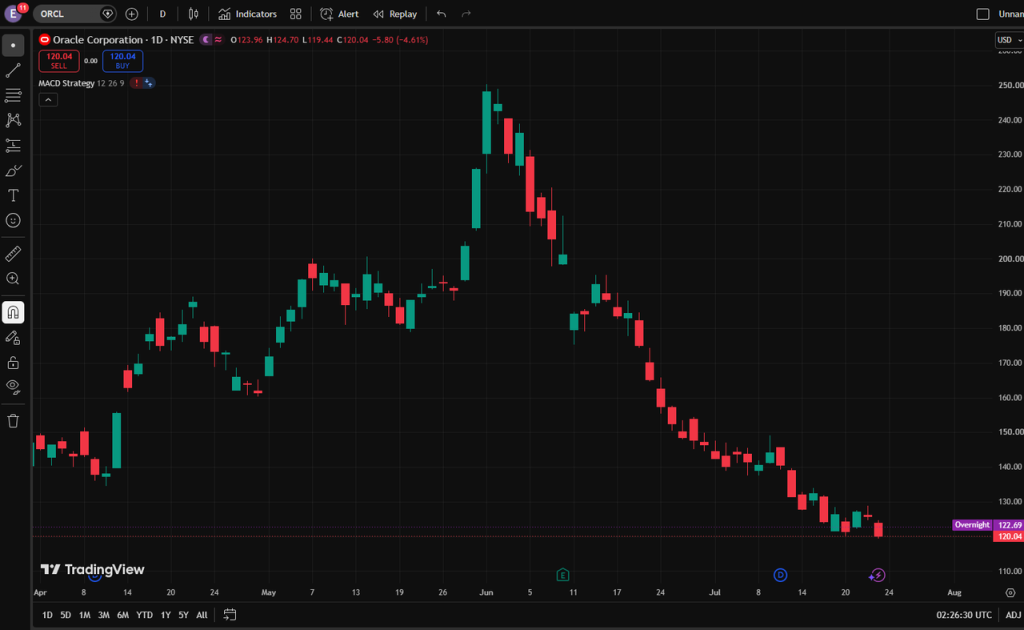Open the Fibonacci retracement tools

click(x=13, y=95)
